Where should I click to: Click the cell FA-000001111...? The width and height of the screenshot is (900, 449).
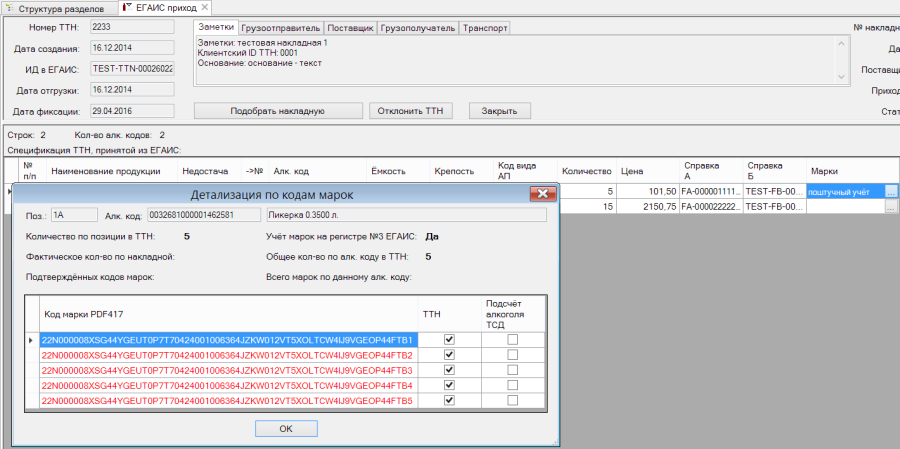click(x=711, y=192)
